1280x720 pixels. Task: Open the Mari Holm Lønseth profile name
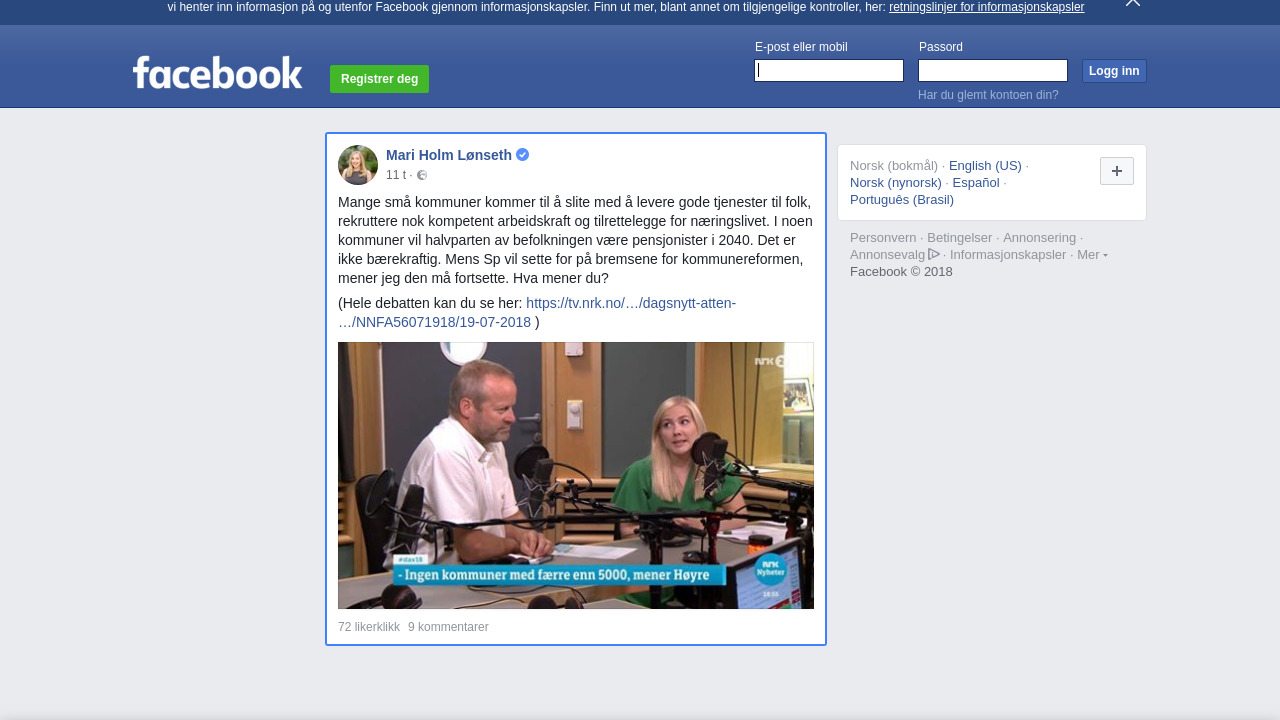(448, 155)
